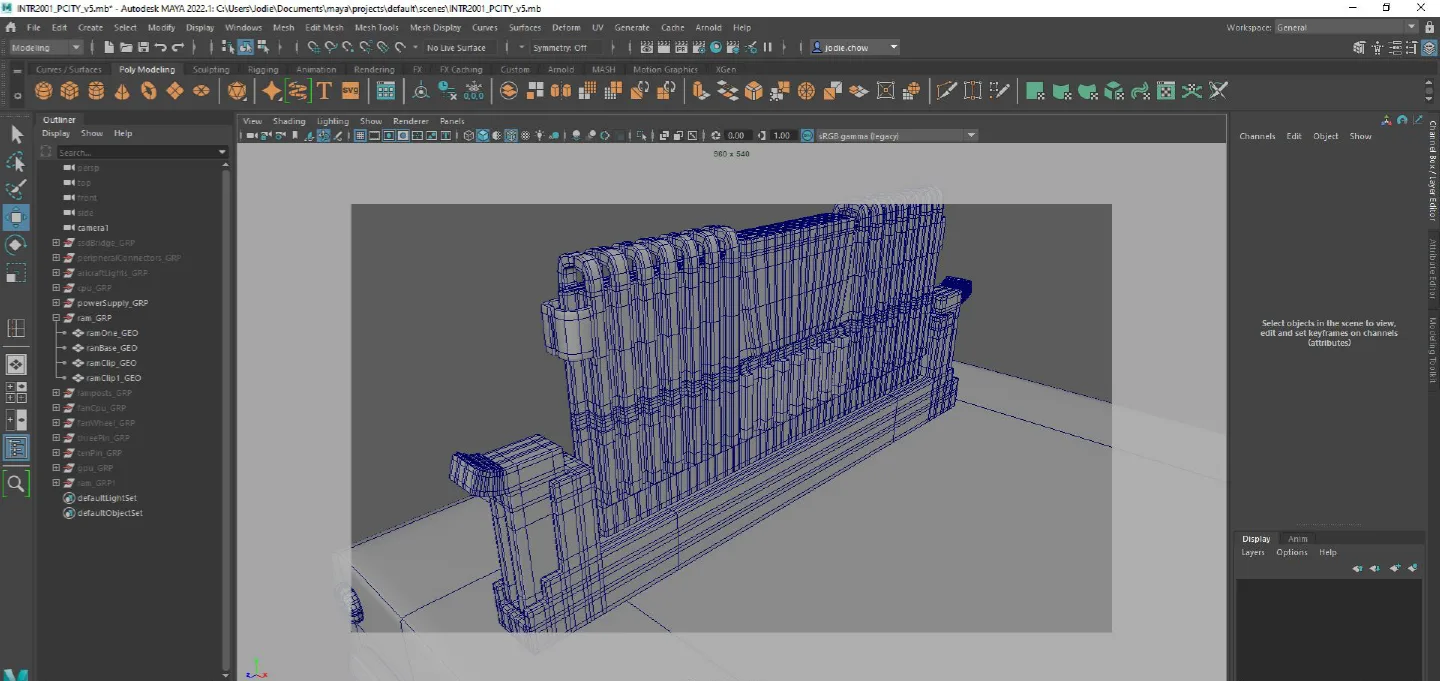Toggle Snap to Grids
Viewport: 1440px width, 681px height.
click(313, 47)
